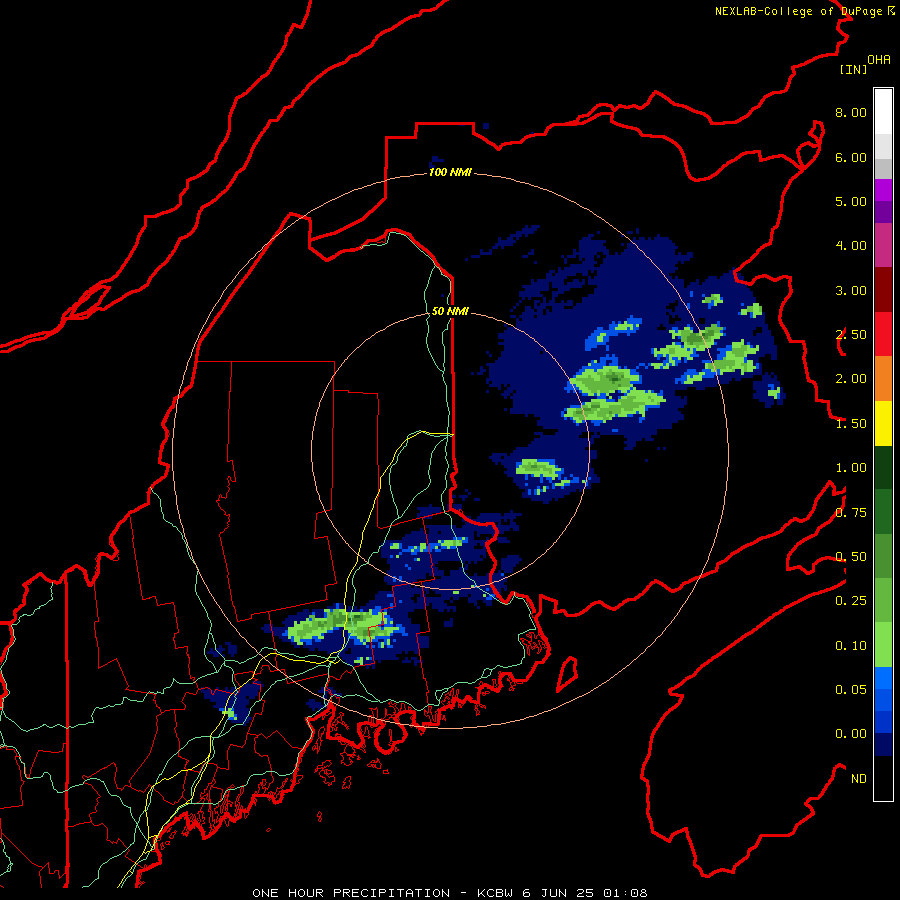Click the 8.00 legend value

[x=851, y=112]
